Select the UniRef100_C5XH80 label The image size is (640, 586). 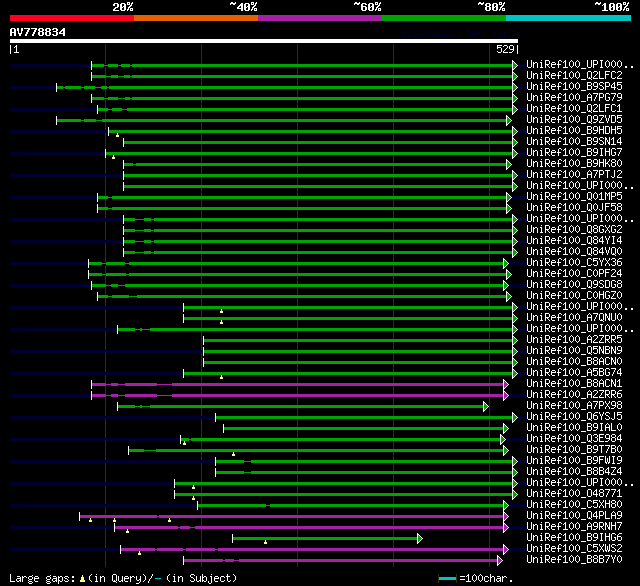click(x=574, y=505)
